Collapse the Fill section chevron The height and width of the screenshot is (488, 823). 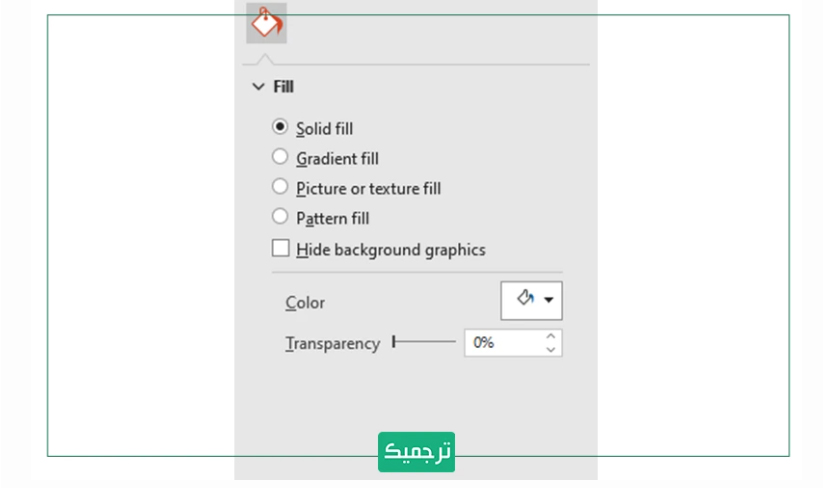pos(258,86)
